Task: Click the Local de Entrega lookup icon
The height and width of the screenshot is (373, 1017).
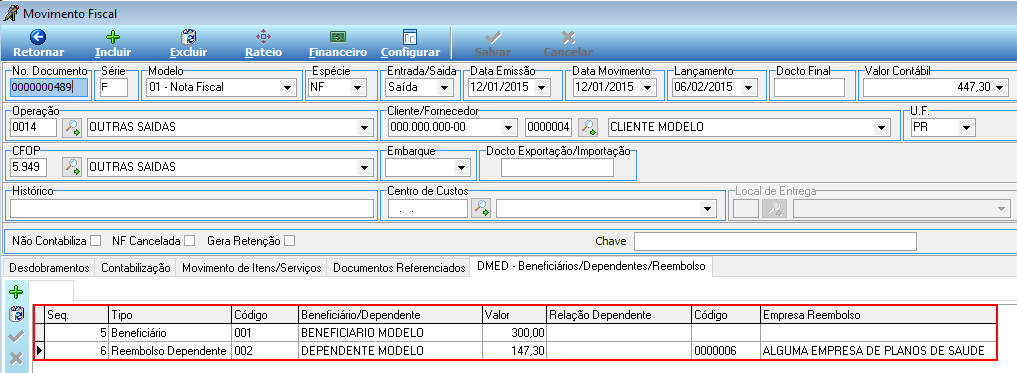Action: pos(773,208)
